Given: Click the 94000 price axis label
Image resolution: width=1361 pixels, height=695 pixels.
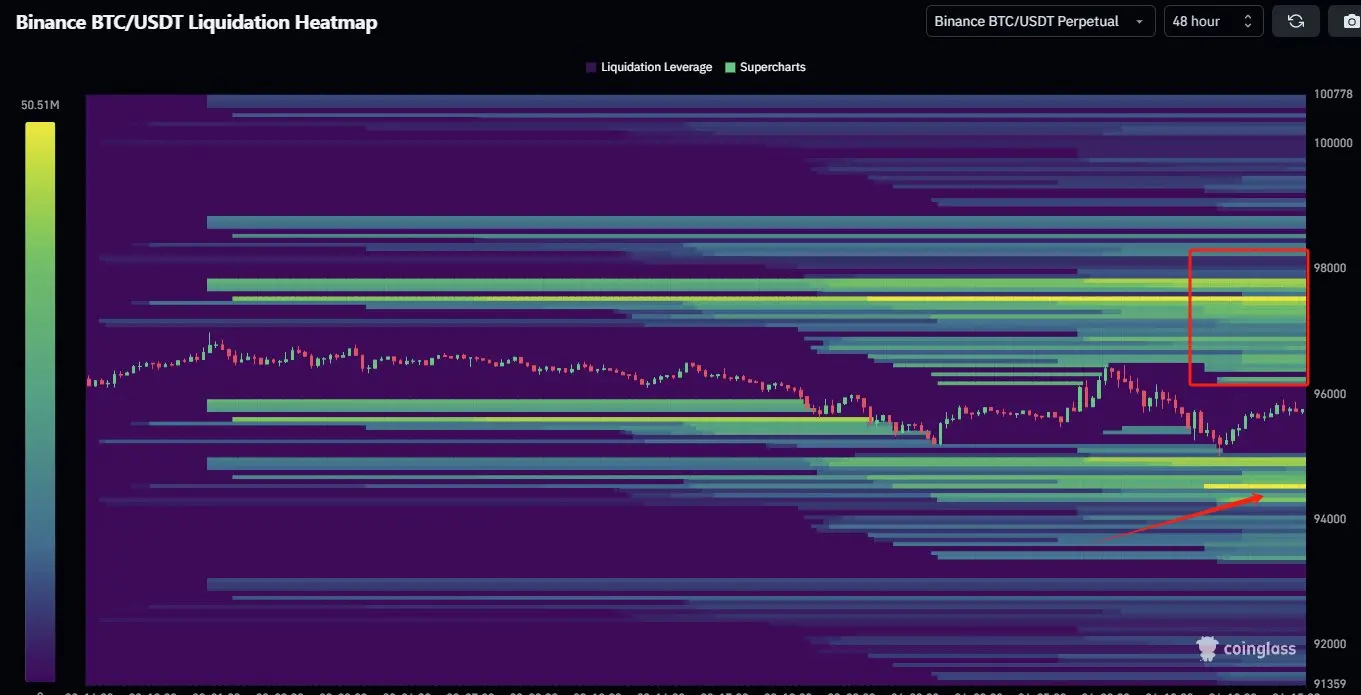Looking at the screenshot, I should 1330,519.
